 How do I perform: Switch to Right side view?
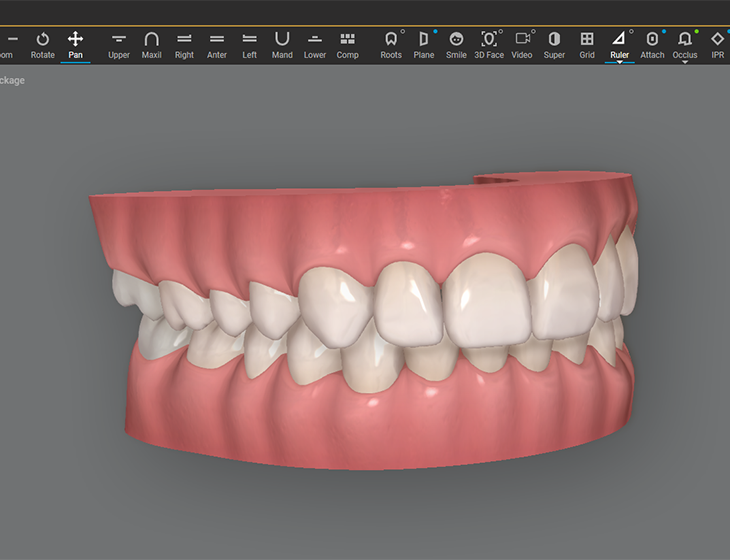184,44
